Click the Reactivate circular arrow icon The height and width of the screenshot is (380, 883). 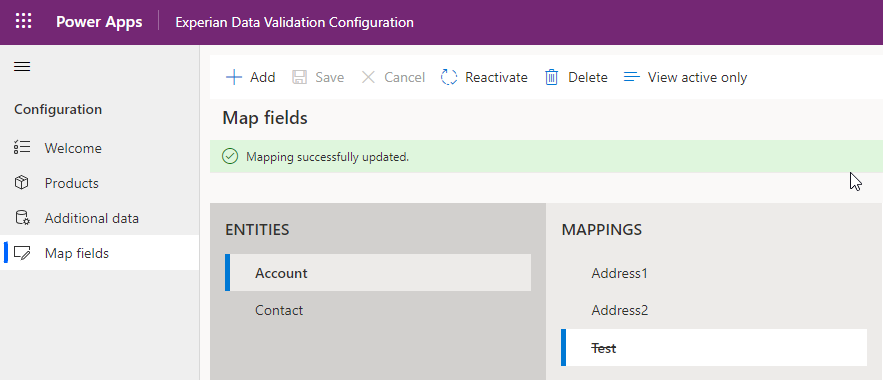point(449,77)
